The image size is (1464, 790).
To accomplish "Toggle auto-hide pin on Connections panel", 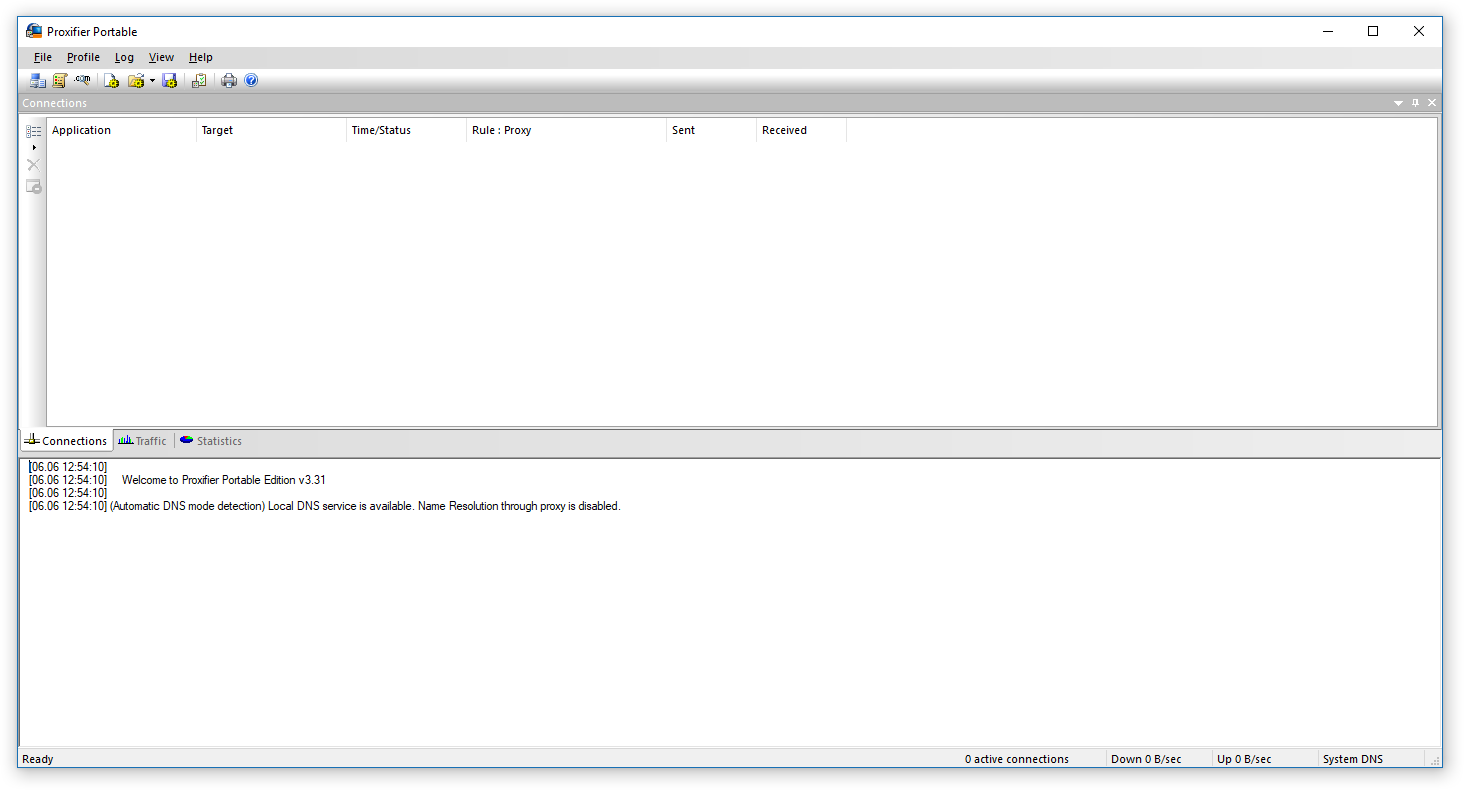I will [x=1415, y=103].
